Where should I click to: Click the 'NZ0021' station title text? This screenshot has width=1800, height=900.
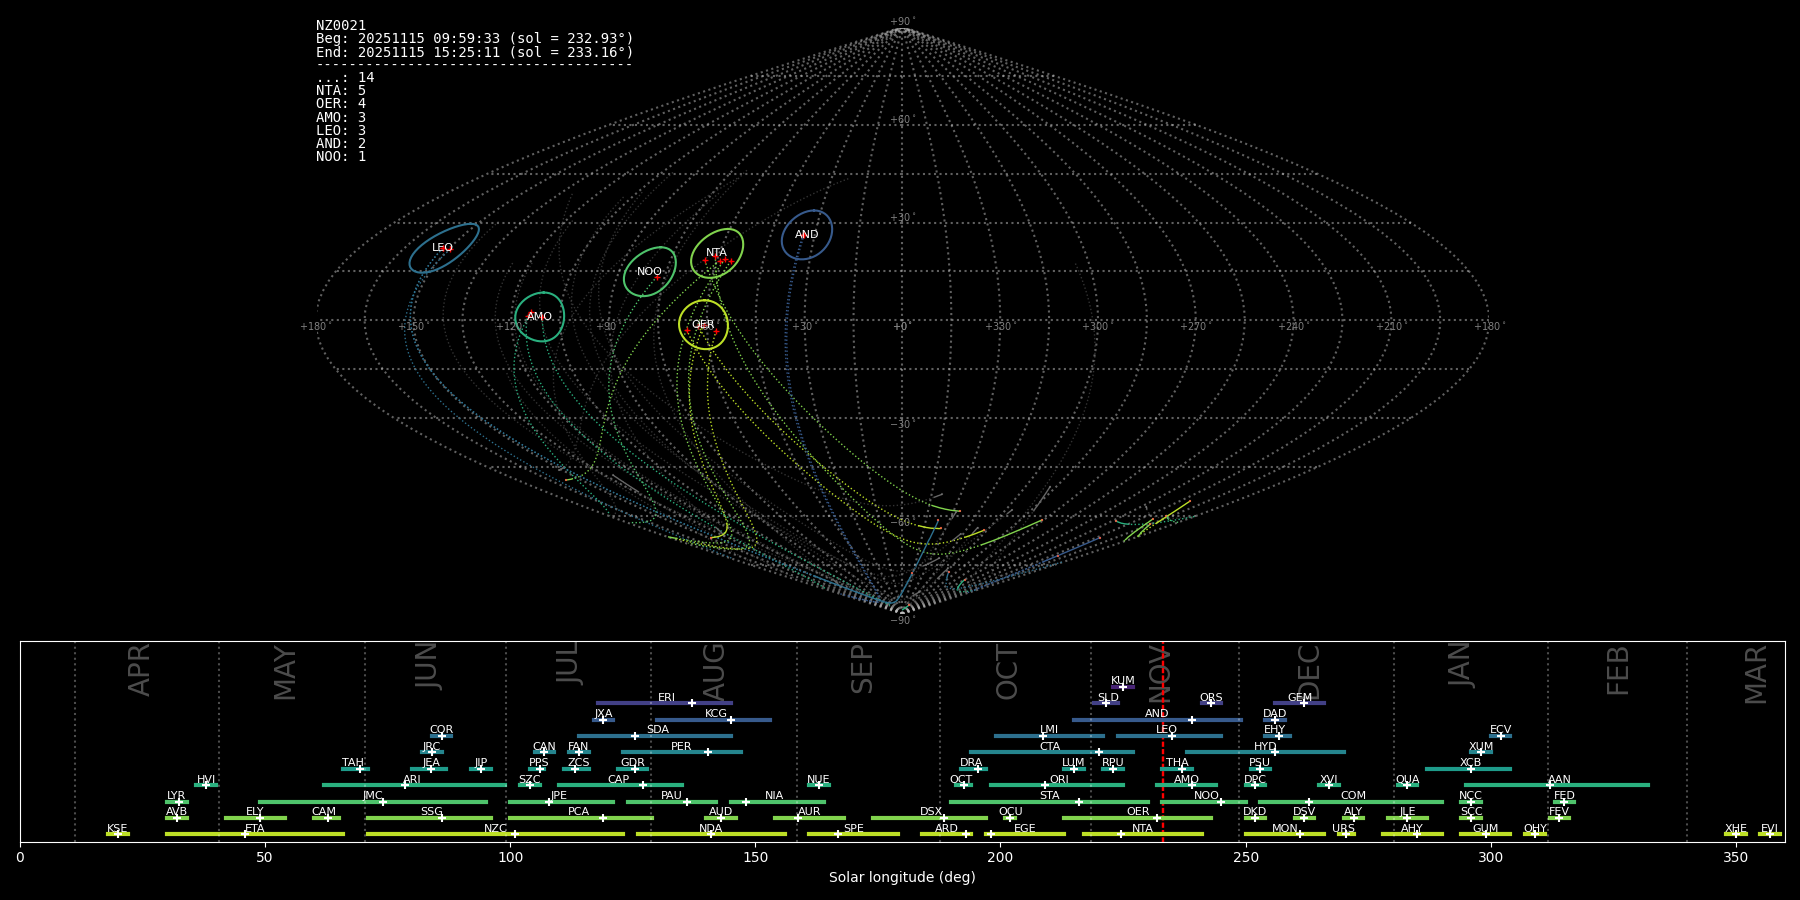click(341, 25)
